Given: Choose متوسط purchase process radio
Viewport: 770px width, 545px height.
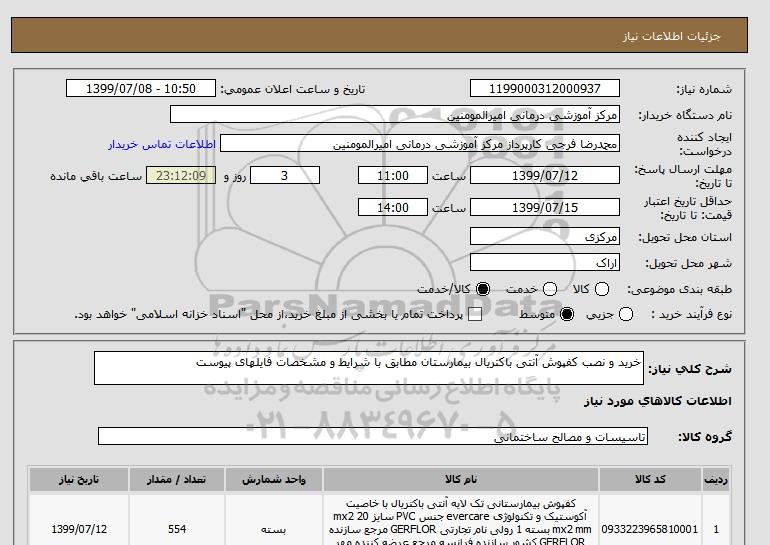Looking at the screenshot, I should (567, 314).
